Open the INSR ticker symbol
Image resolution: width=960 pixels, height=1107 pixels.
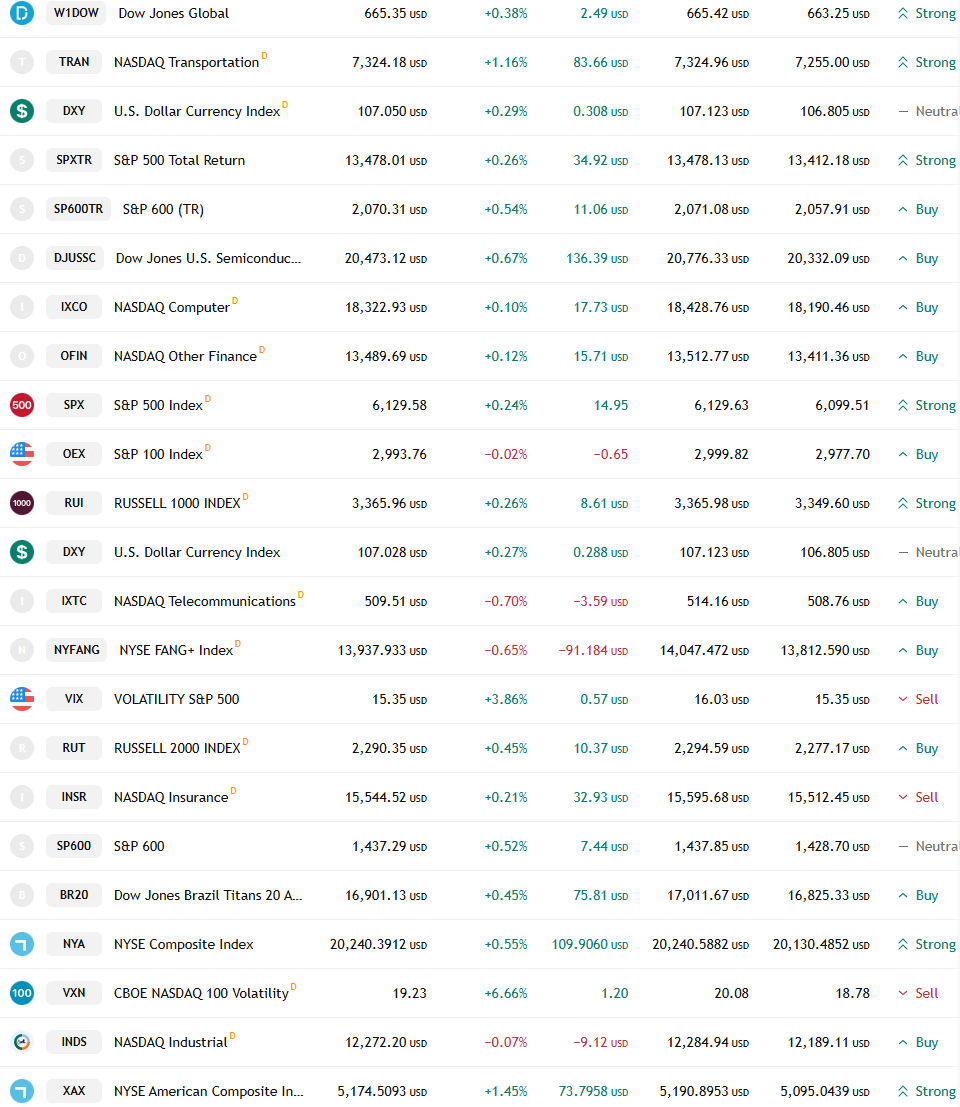[x=74, y=797]
